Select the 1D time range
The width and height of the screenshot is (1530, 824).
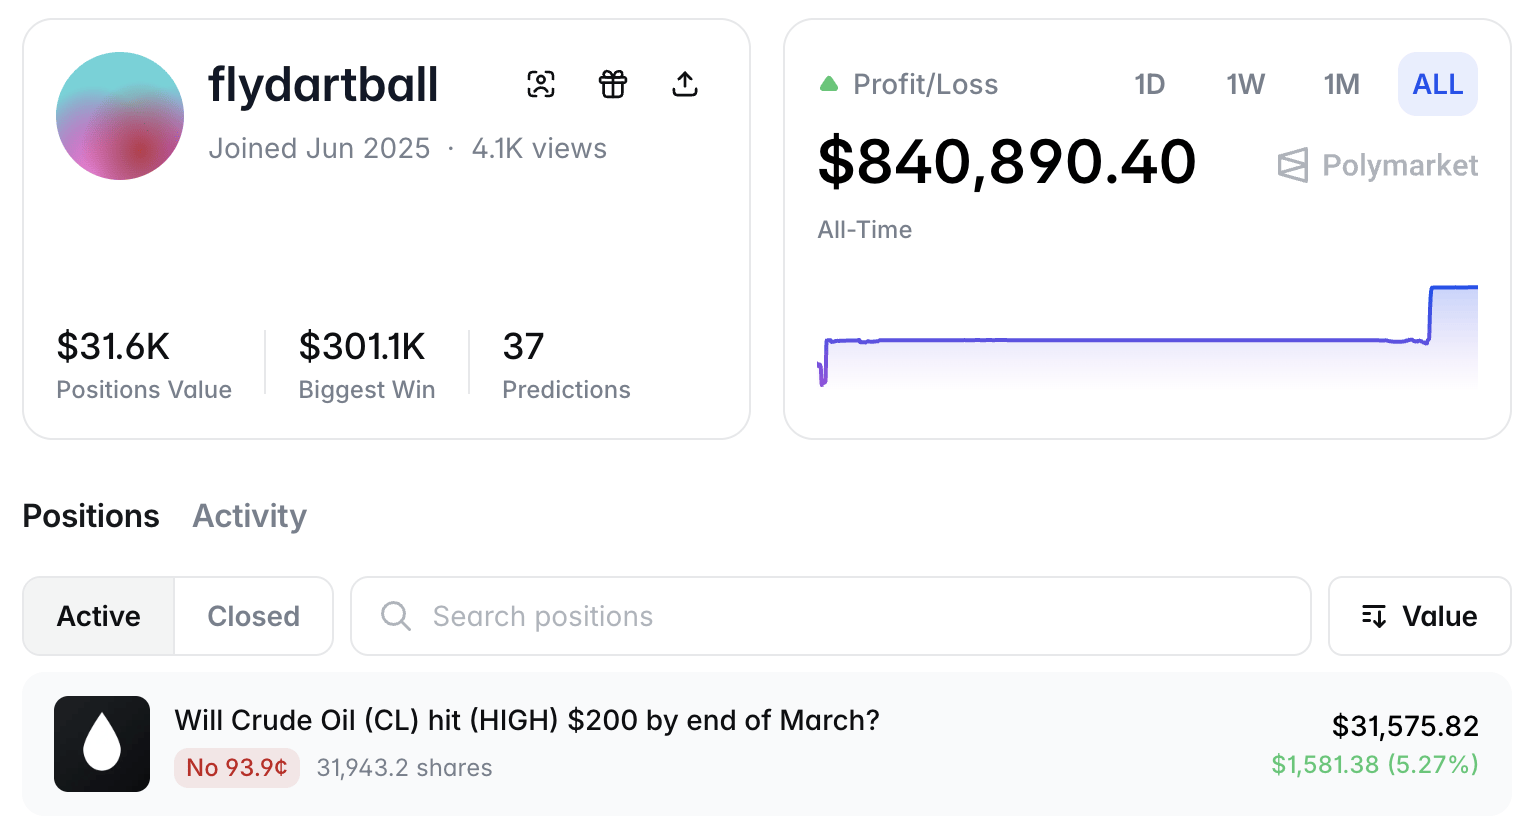[x=1150, y=84]
